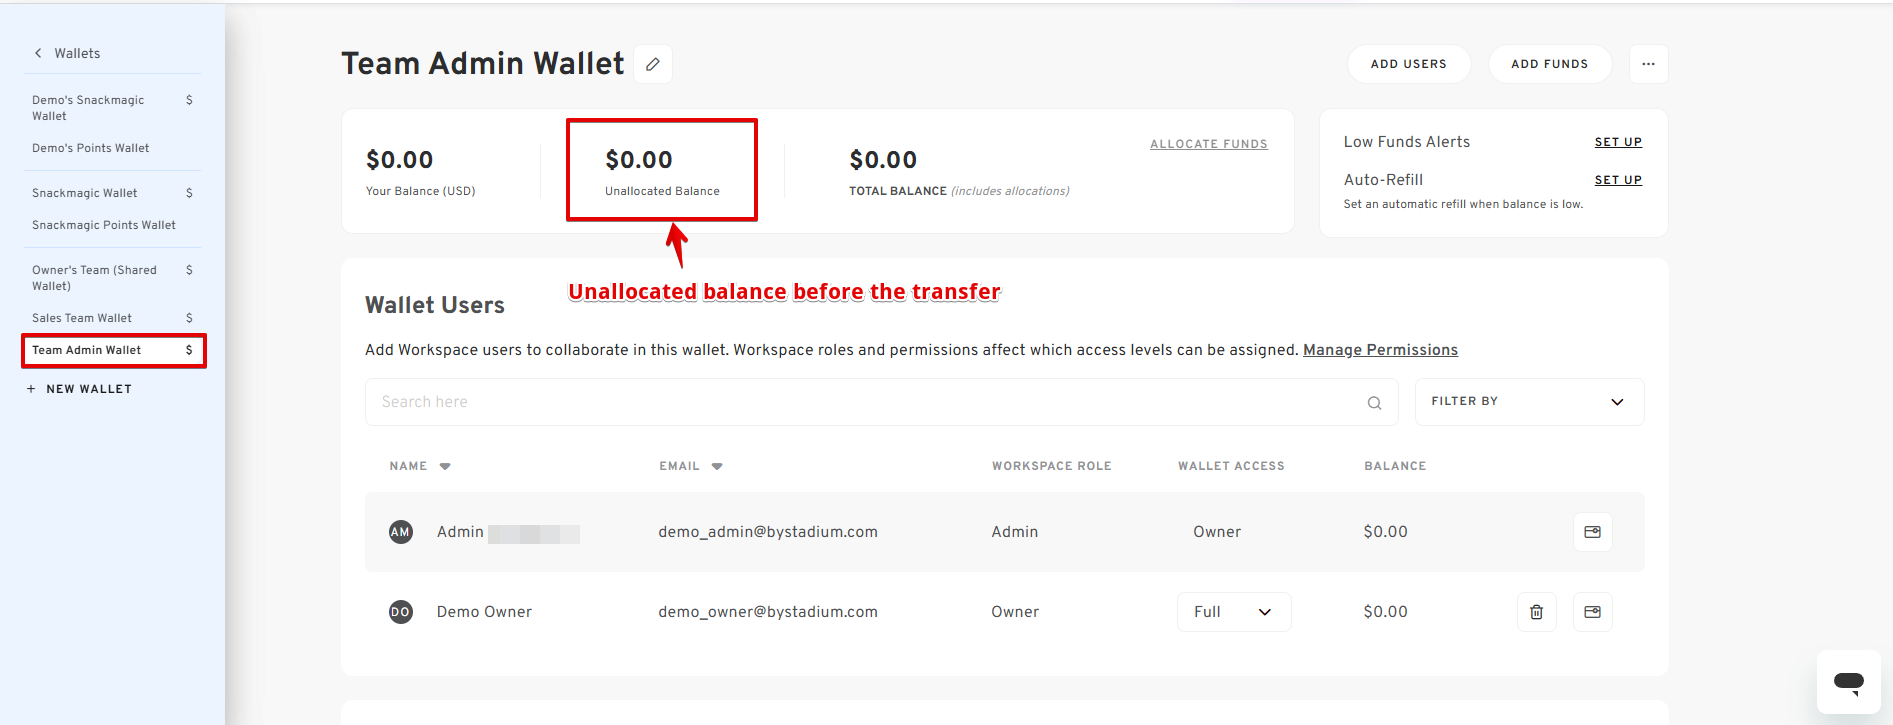Go back using the Wallets arrow
Viewport: 1893px width, 725px height.
click(x=39, y=53)
